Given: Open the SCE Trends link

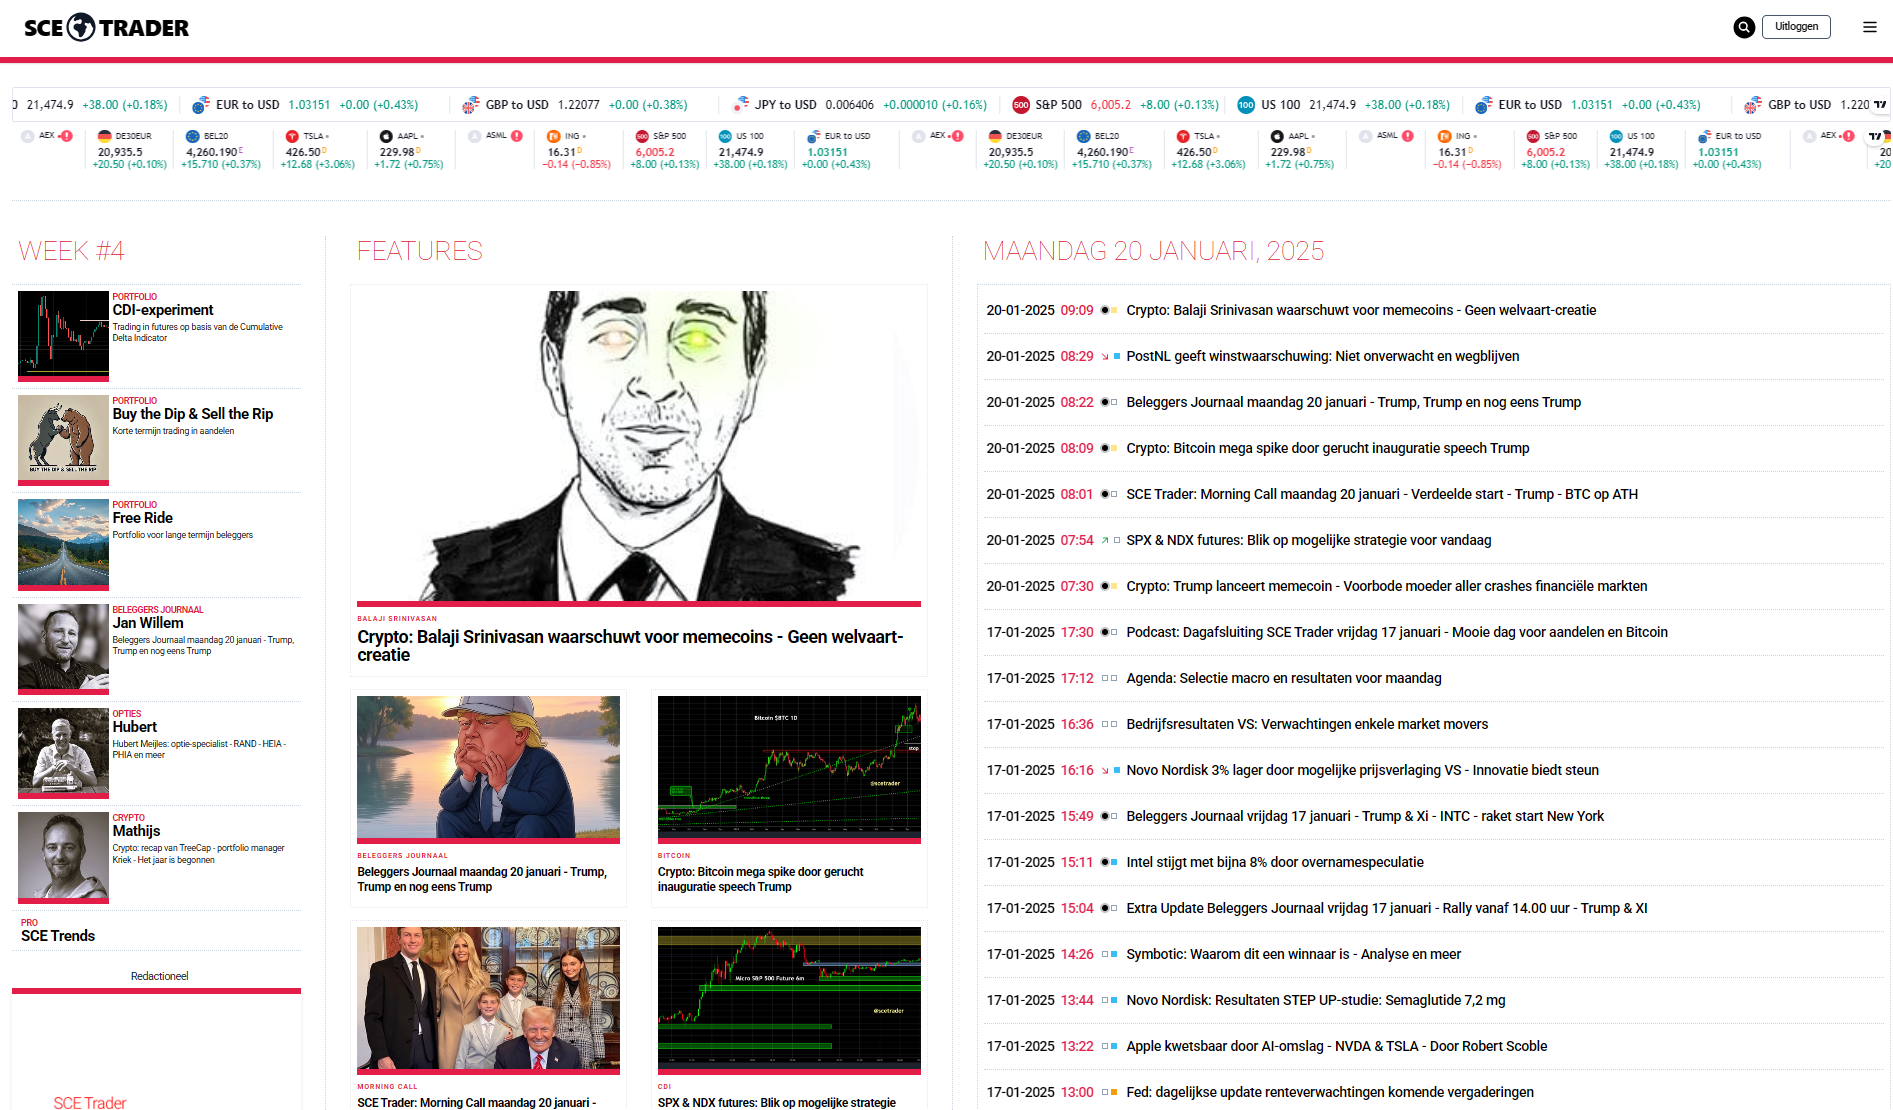Looking at the screenshot, I should 58,936.
